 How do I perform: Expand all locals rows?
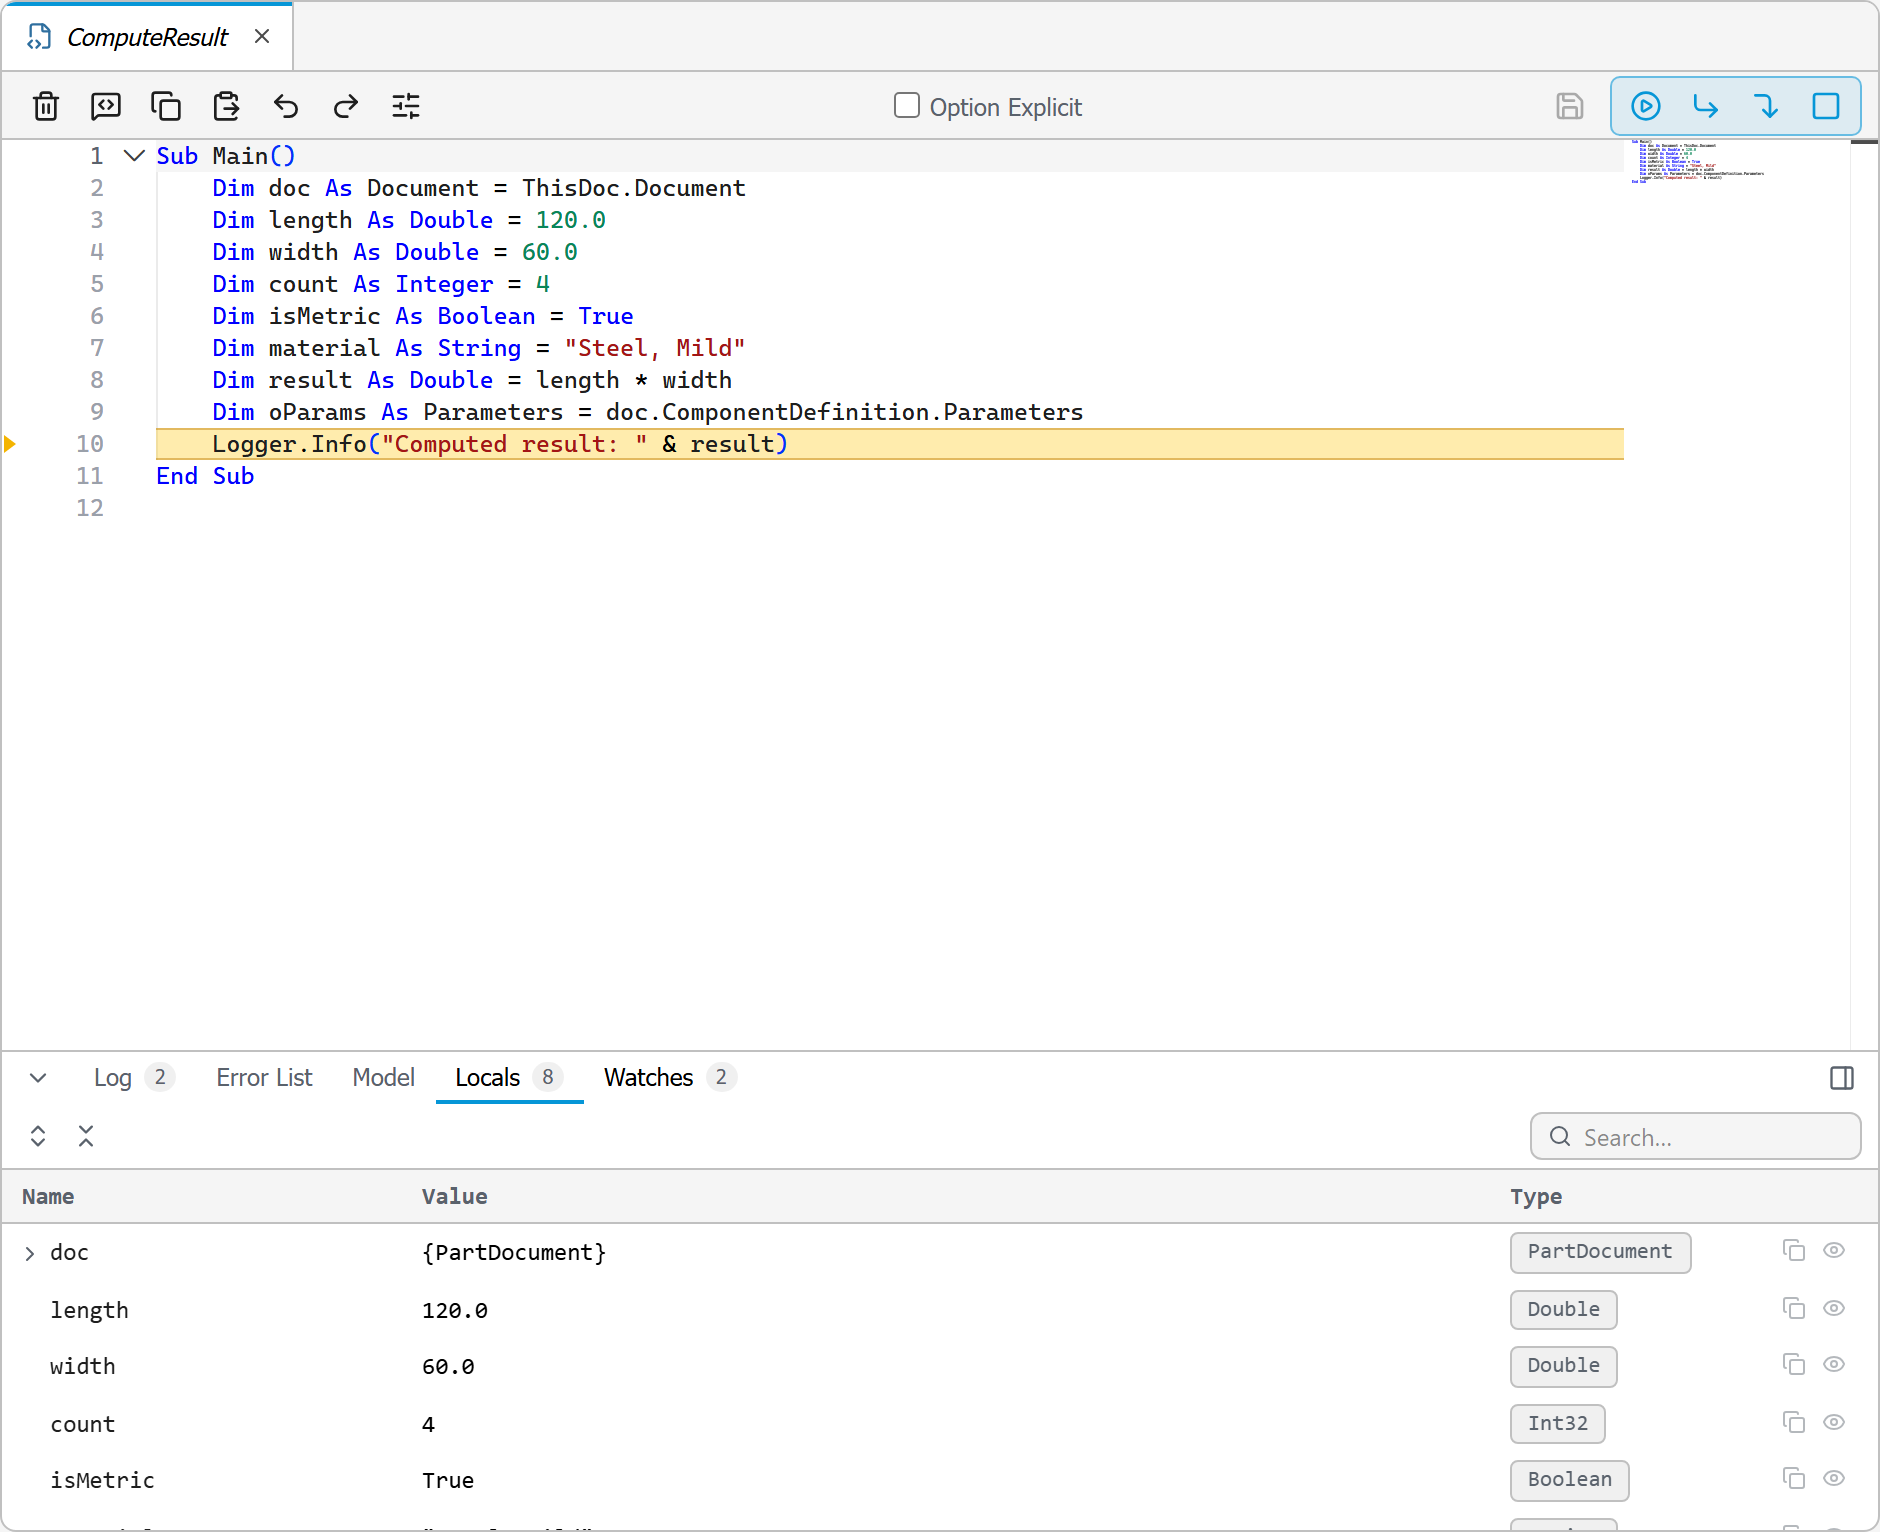point(38,1136)
